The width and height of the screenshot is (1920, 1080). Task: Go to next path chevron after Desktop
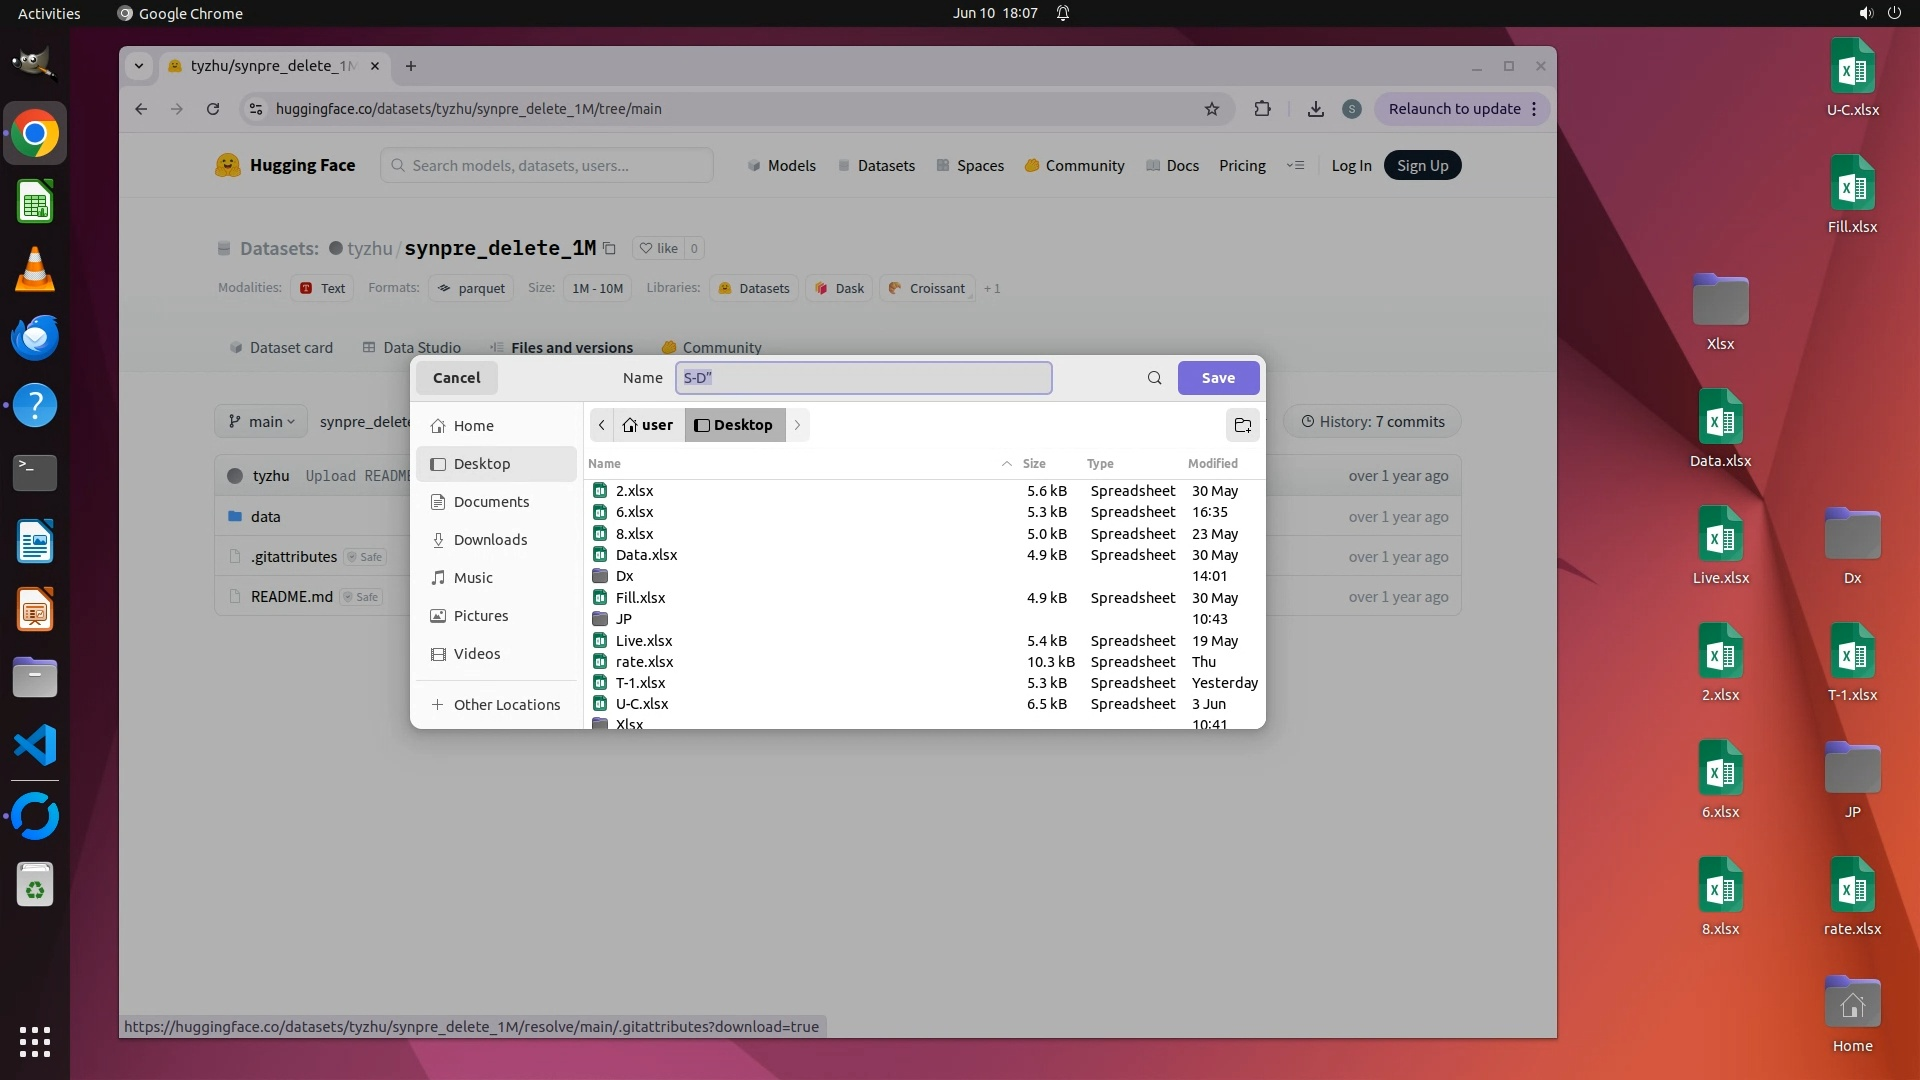point(797,425)
